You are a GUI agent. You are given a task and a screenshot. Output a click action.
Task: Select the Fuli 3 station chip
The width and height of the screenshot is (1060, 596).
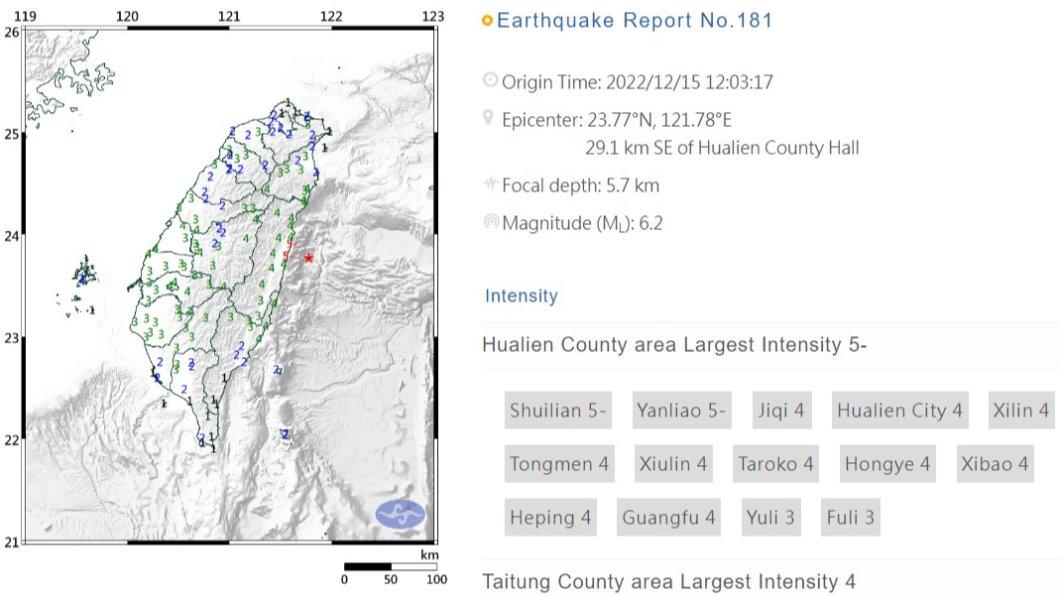click(850, 517)
